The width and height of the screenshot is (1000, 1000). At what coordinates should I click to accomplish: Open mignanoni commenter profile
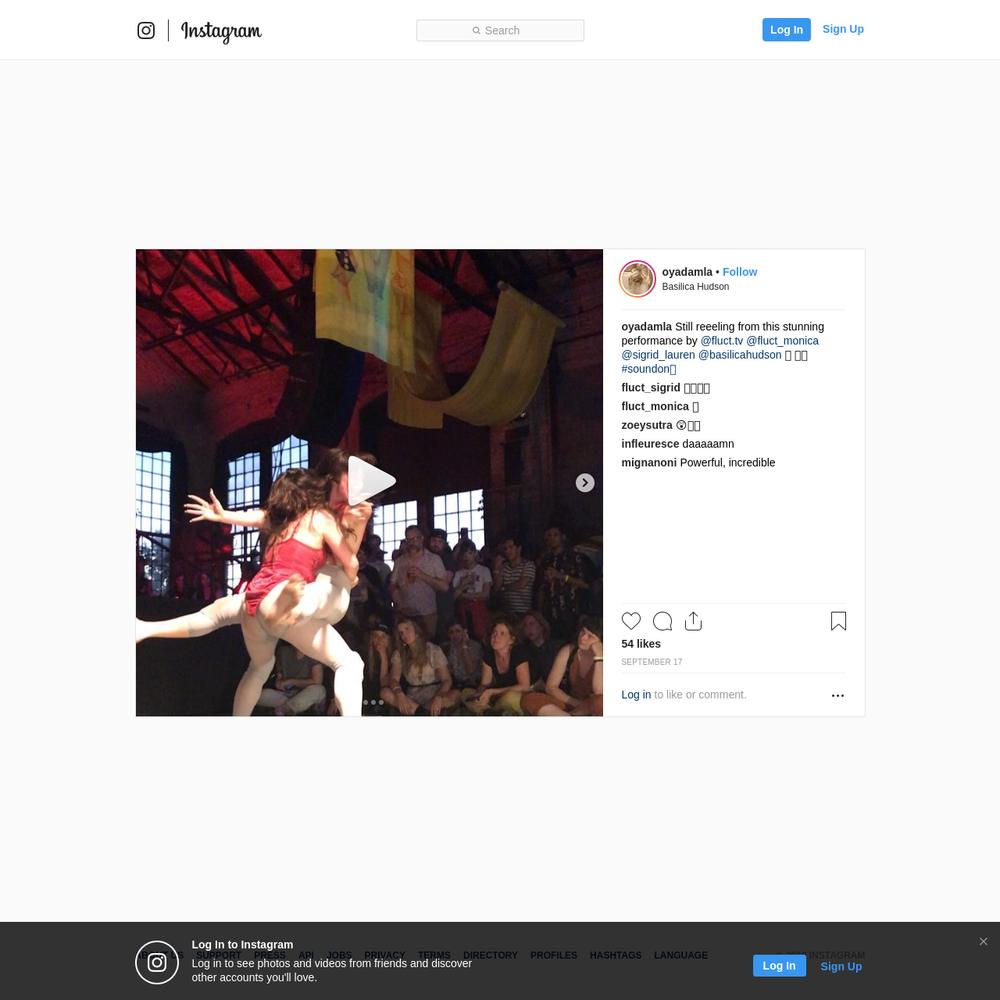pos(649,462)
